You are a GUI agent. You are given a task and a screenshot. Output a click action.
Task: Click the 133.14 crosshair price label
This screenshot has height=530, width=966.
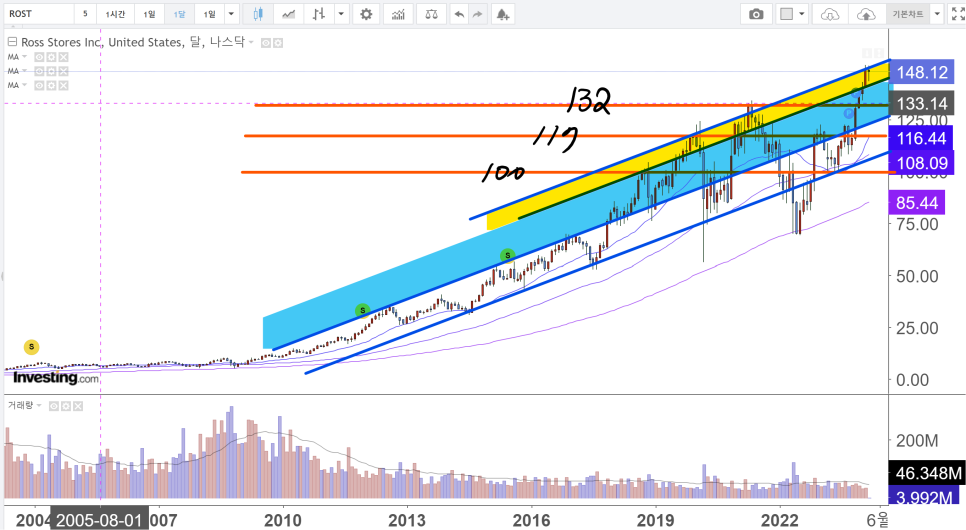point(922,104)
